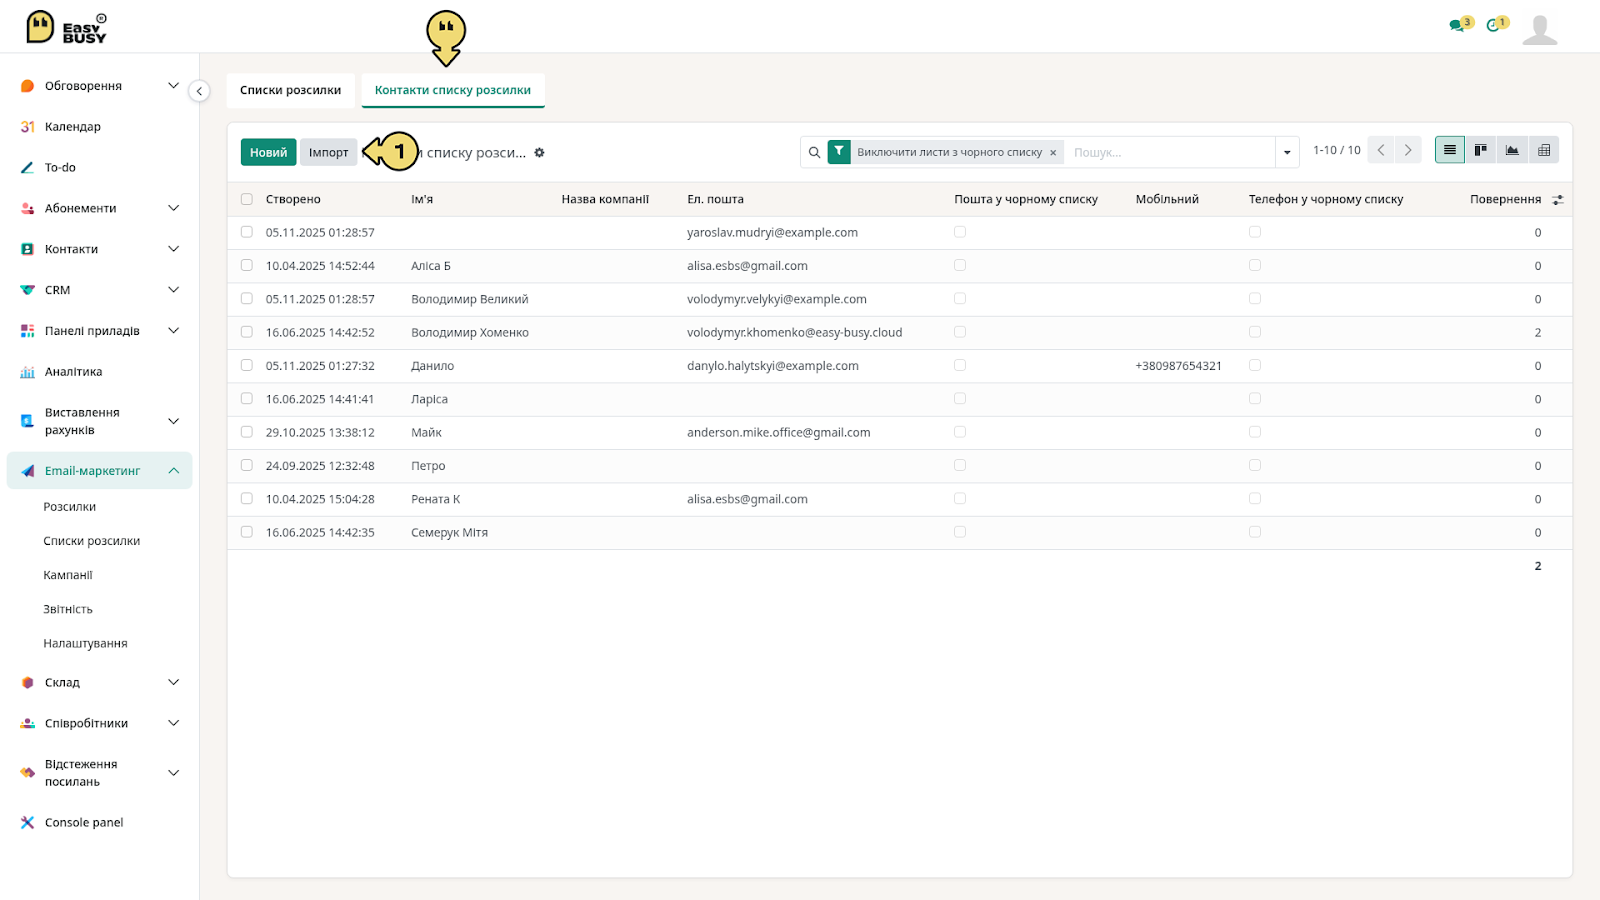Open the activities clock icon in header
Viewport: 1600px width, 900px height.
coord(1493,25)
